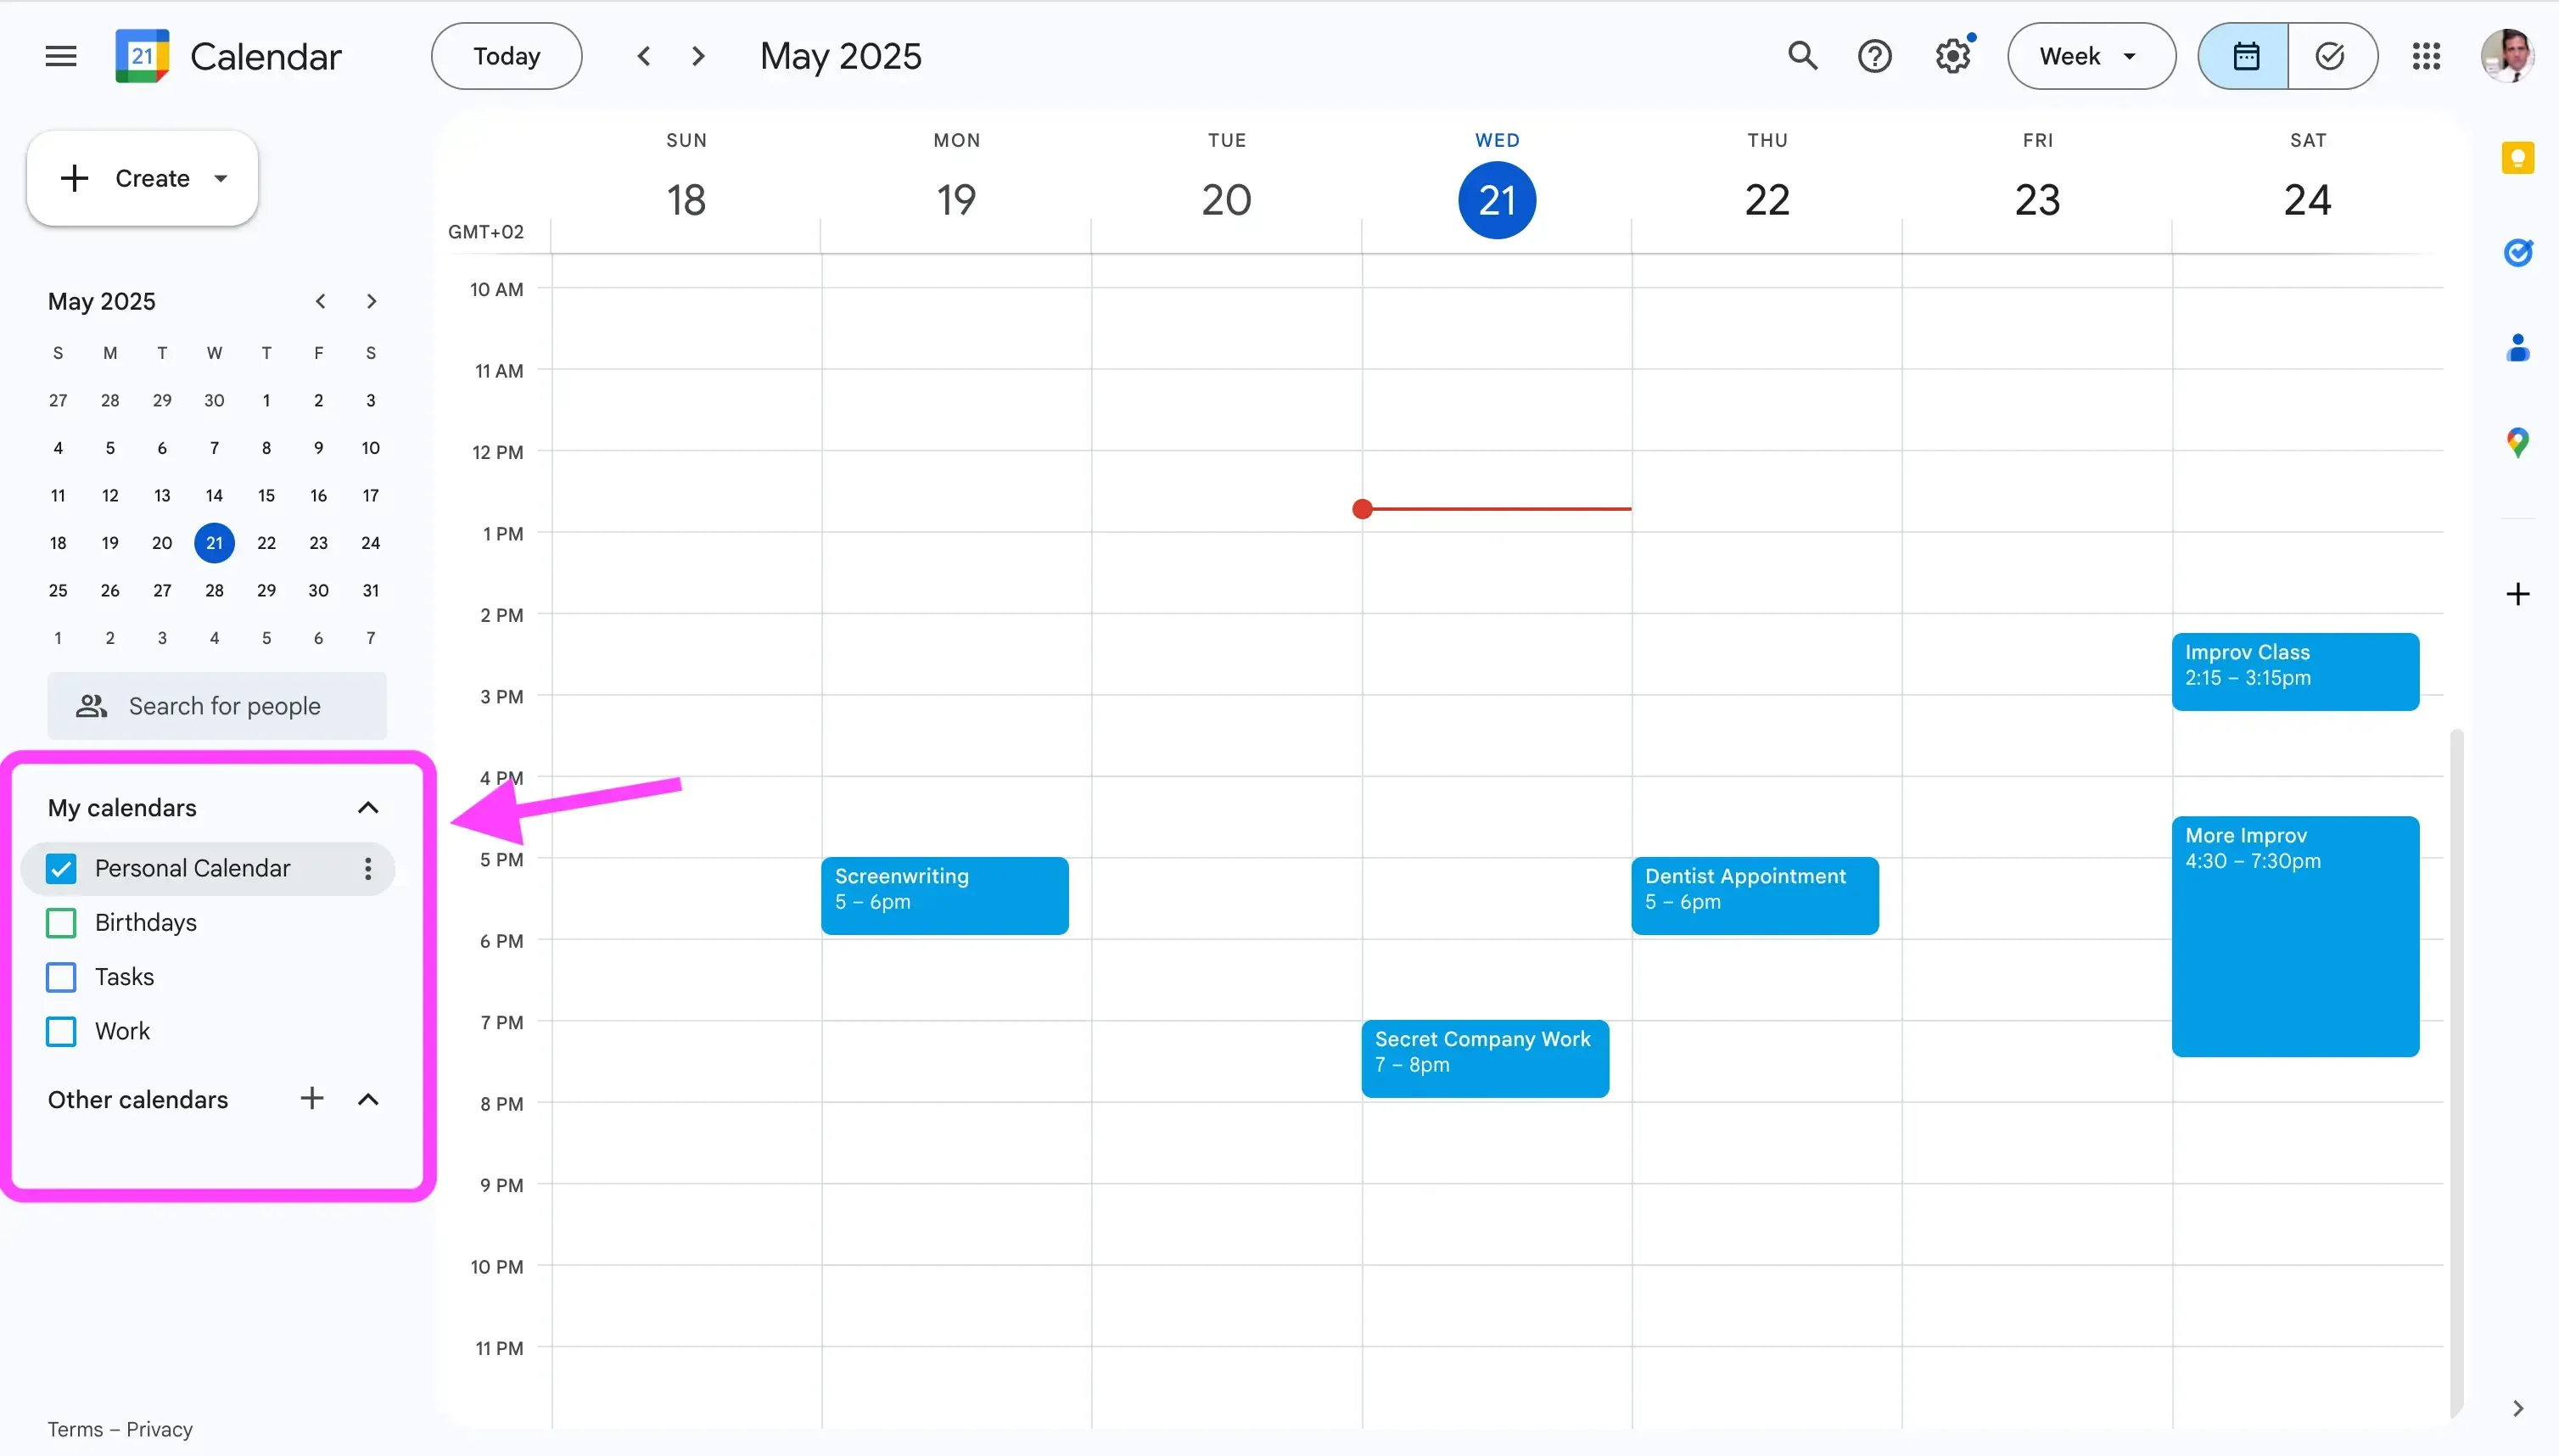Open Contacts side panel
Image resolution: width=2559 pixels, height=1456 pixels.
click(2518, 348)
